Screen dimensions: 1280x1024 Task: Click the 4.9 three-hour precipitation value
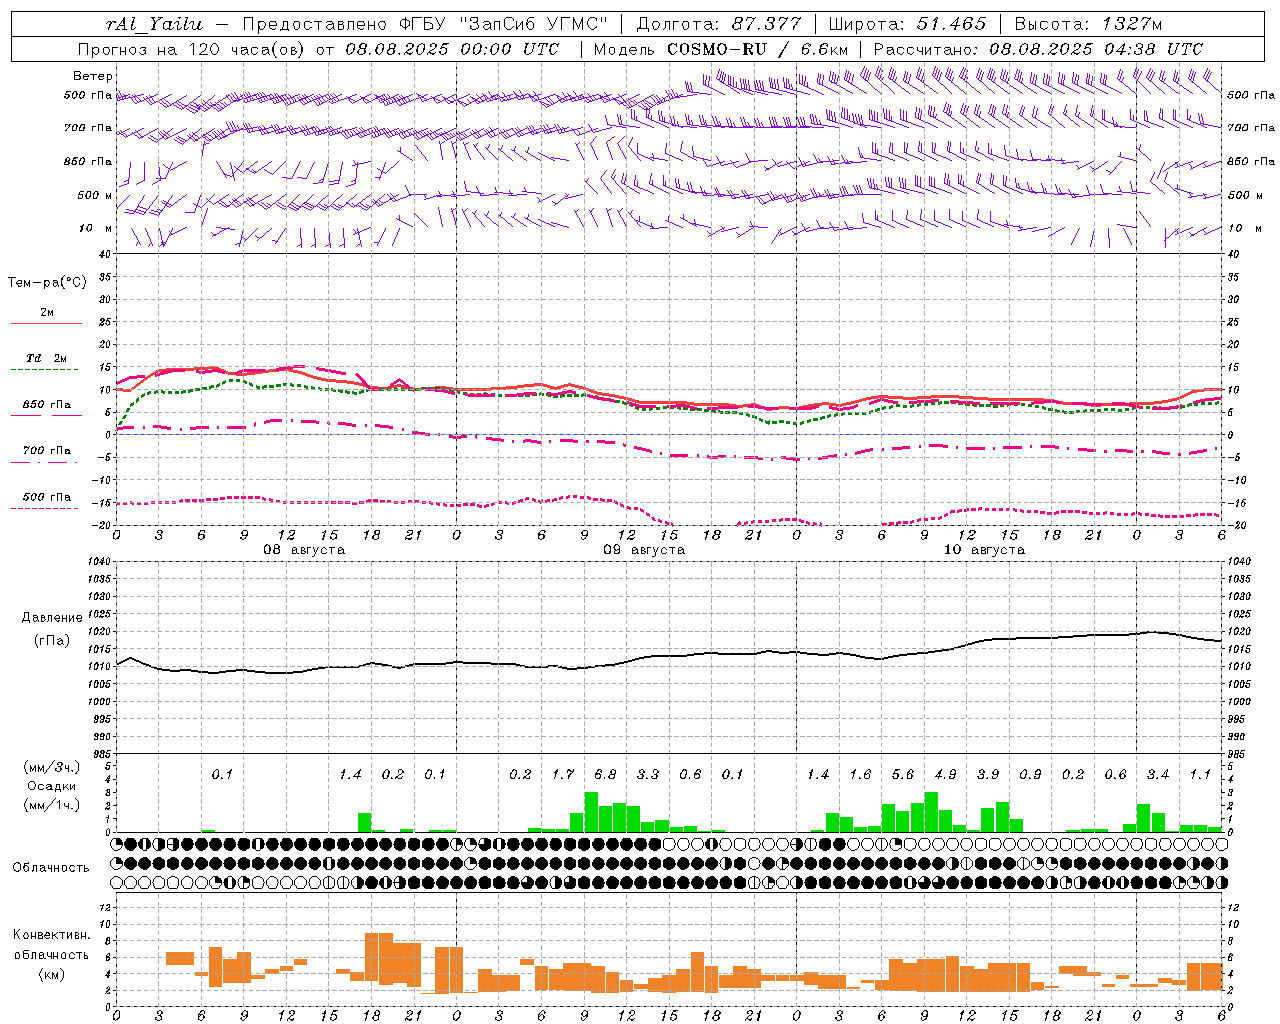945,774
